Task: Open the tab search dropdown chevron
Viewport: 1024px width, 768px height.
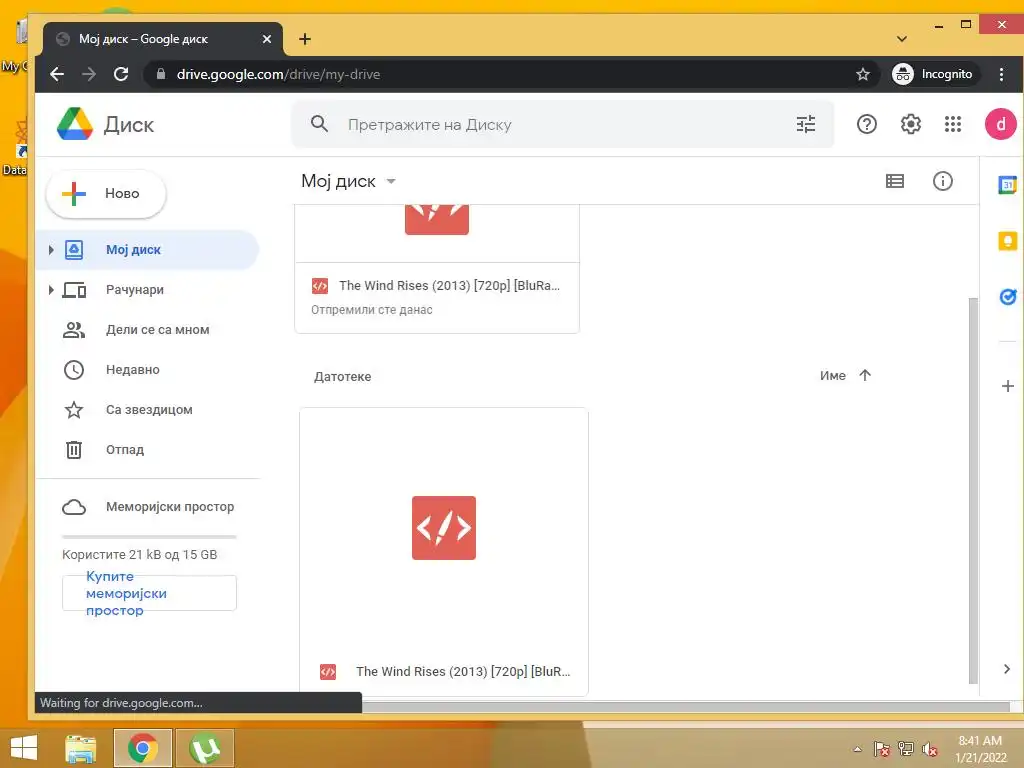Action: [x=902, y=39]
